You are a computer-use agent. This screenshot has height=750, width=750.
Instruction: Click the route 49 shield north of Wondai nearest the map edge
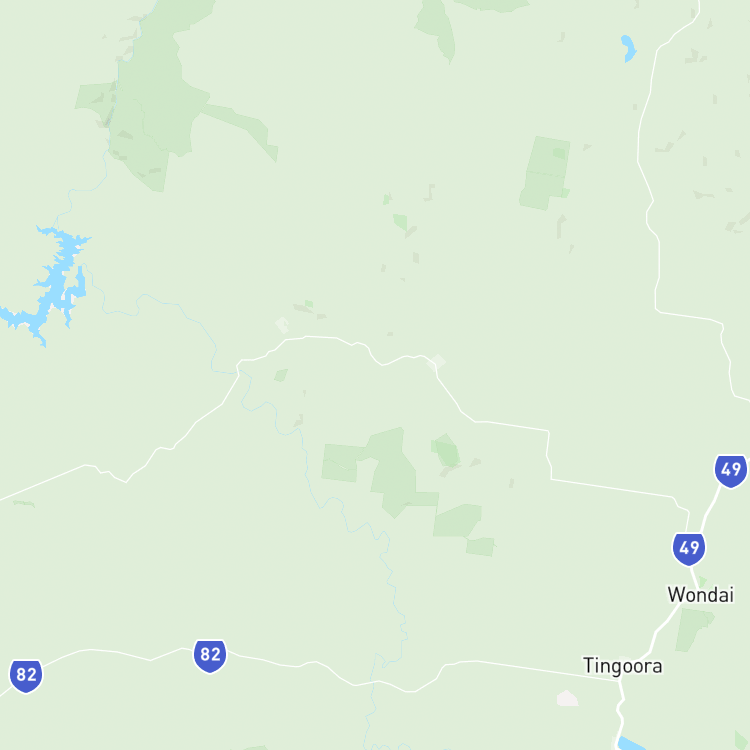pyautogui.click(x=731, y=471)
